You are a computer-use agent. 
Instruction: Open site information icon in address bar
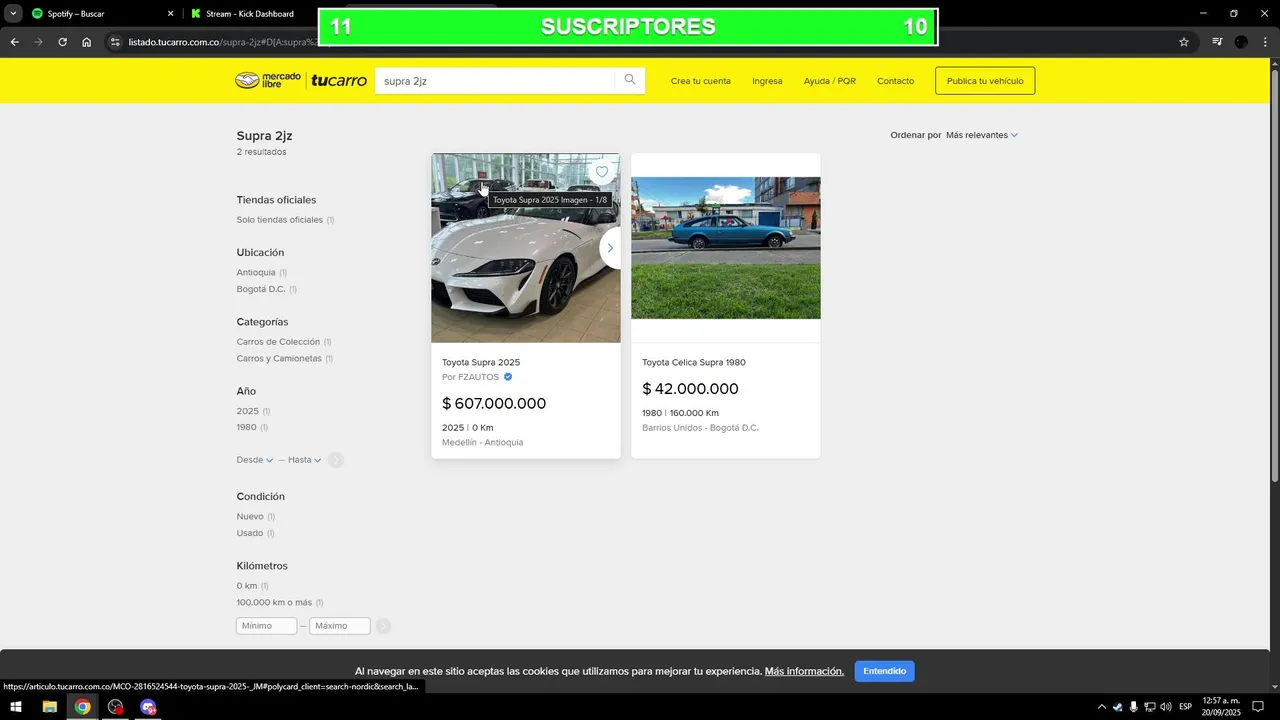point(115,42)
